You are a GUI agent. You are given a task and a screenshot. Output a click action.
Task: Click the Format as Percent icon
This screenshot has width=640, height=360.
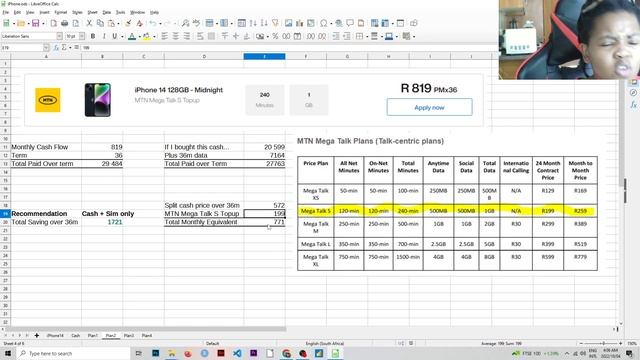click(x=275, y=36)
